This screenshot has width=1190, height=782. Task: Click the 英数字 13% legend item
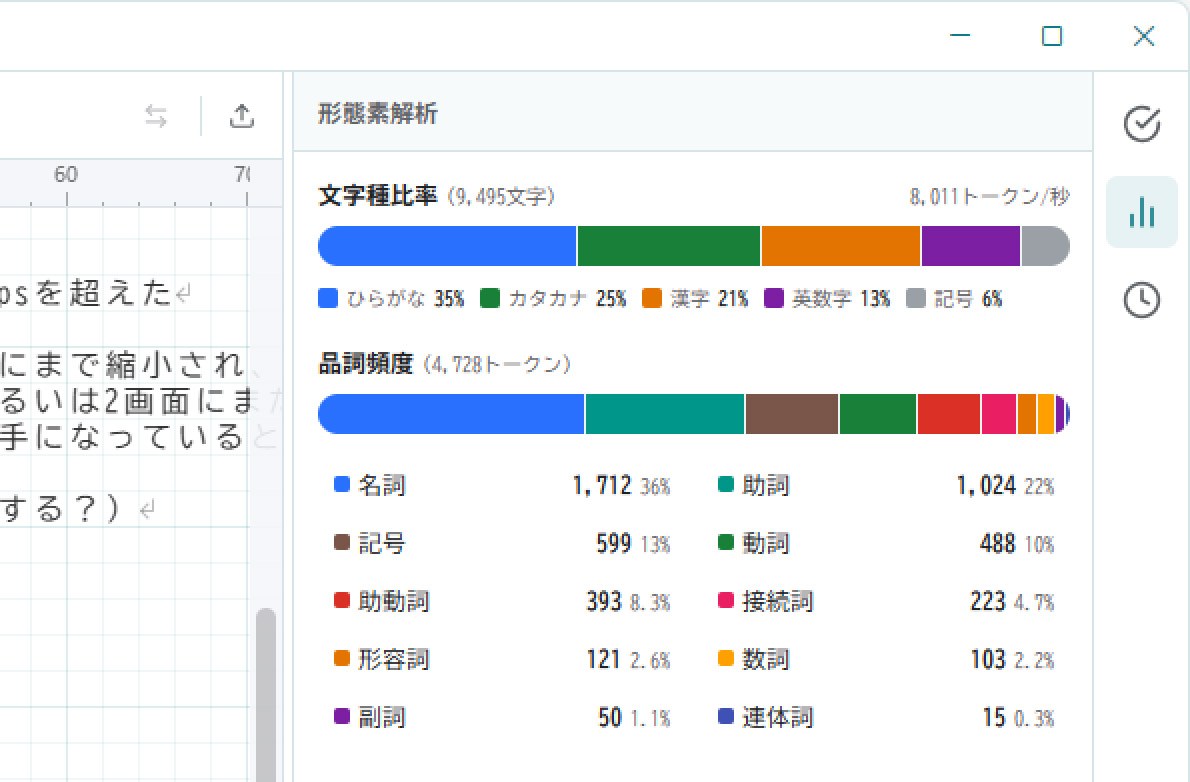coord(827,298)
